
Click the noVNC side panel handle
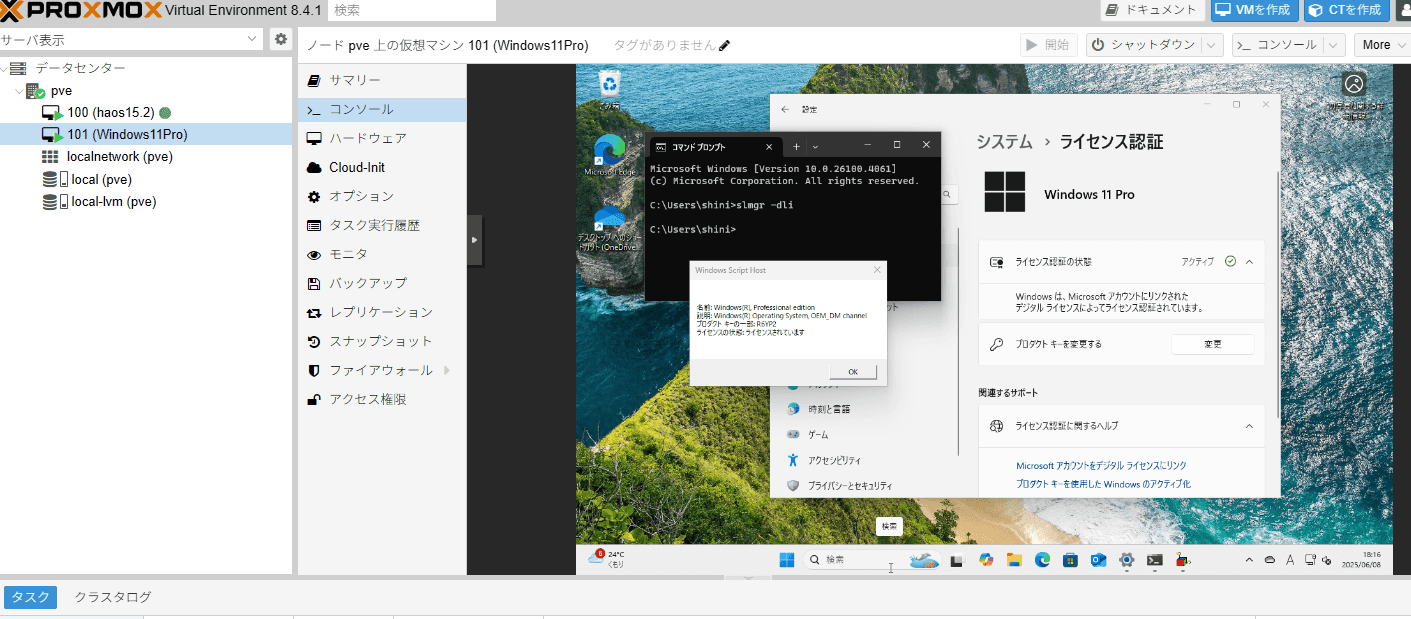(474, 240)
